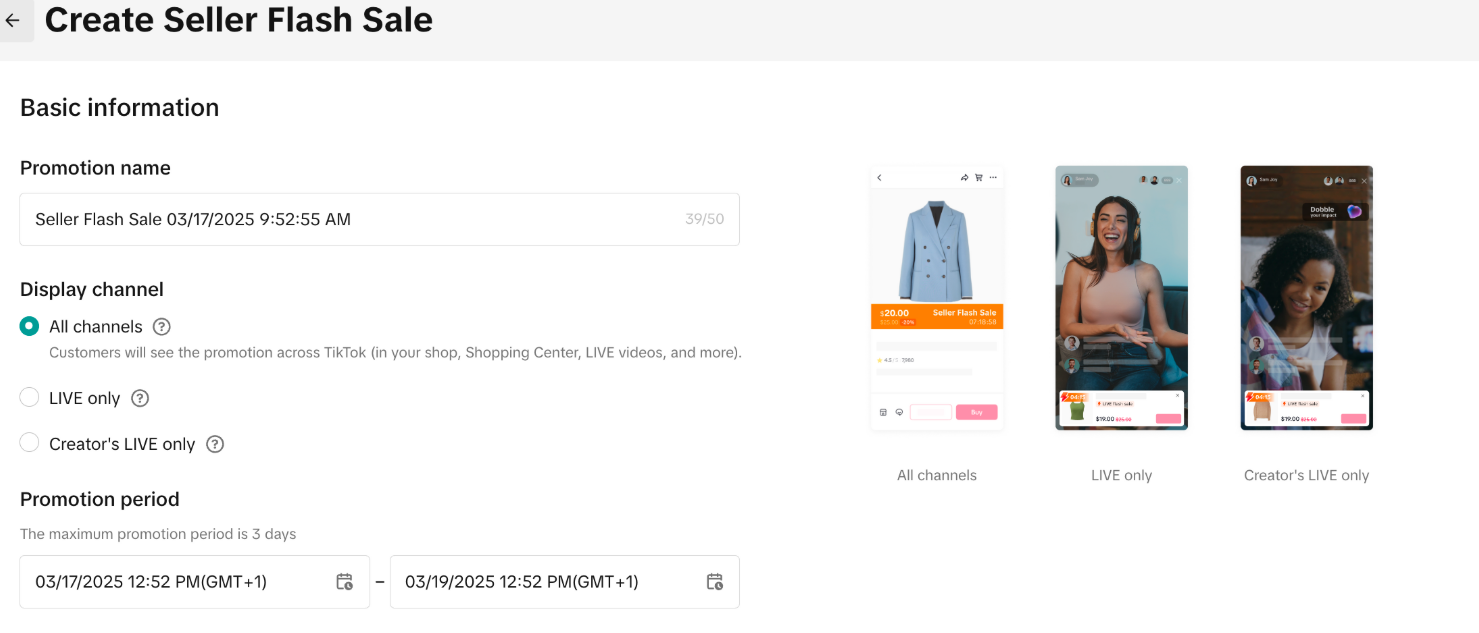The height and width of the screenshot is (633, 1479).
Task: Click the orange Seller Flash Sale banner
Action: (x=937, y=317)
